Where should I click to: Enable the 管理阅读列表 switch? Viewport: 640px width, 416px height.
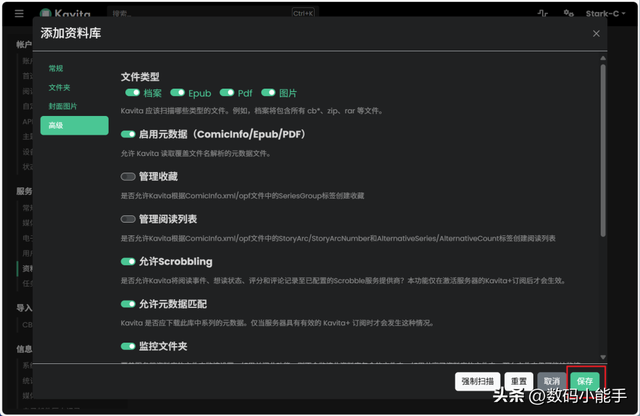tap(128, 219)
